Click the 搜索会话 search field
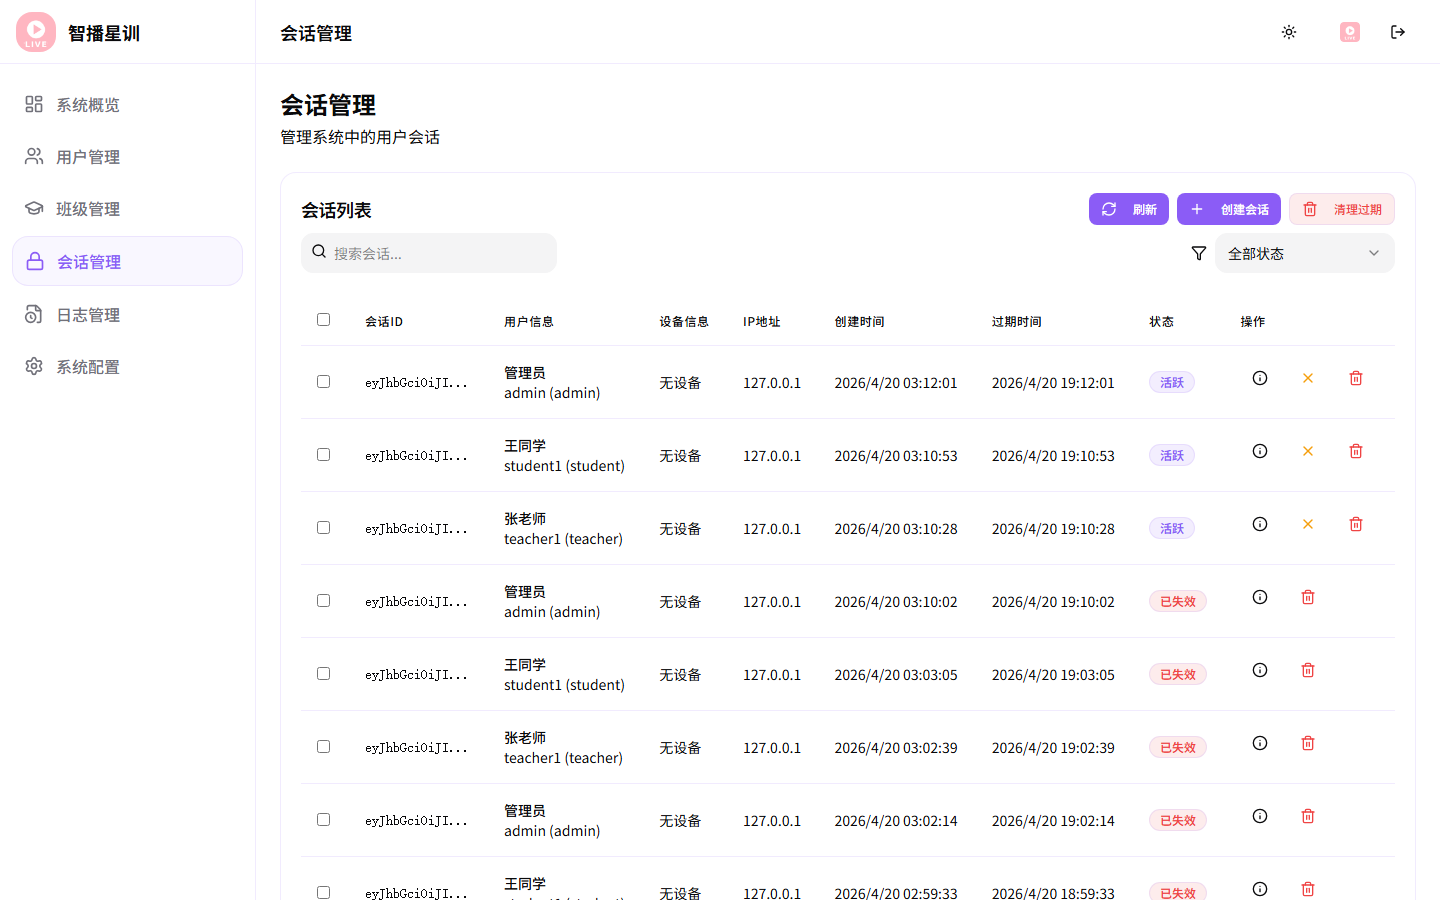 (x=429, y=253)
